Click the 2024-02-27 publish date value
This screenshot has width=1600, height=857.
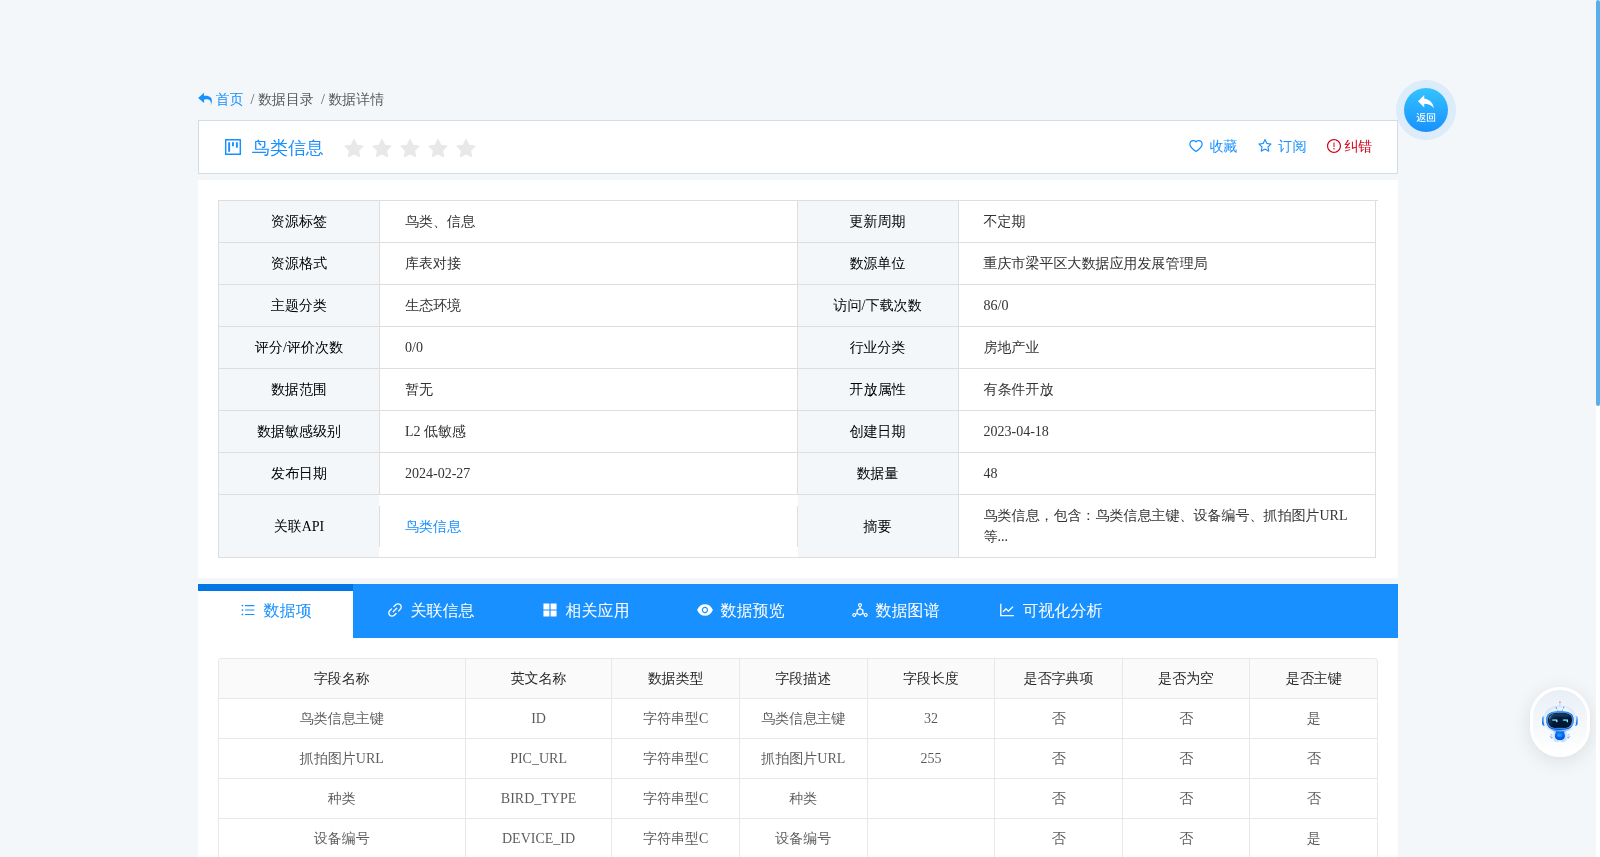coord(437,473)
